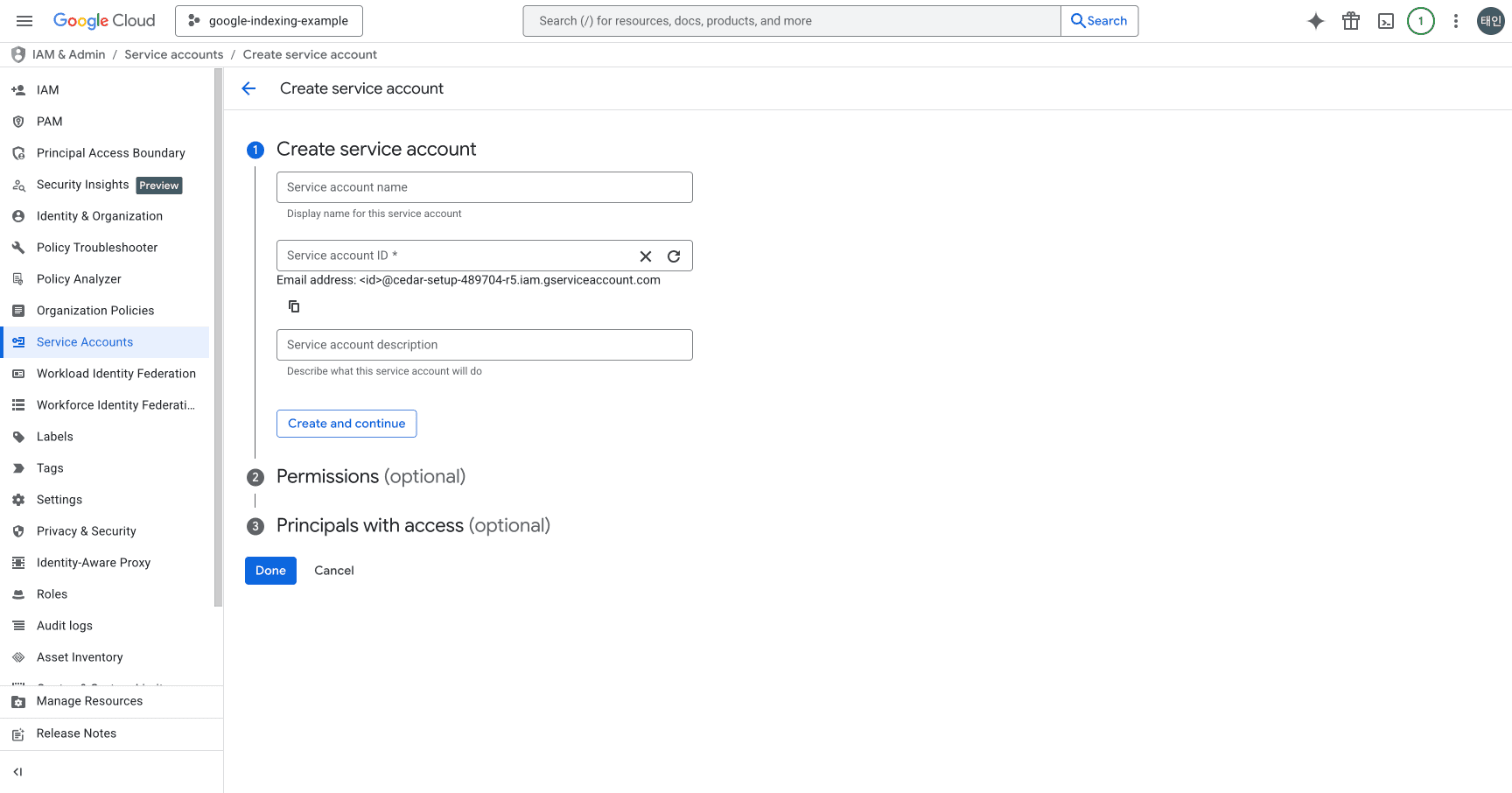Select Service Accounts in the sidebar
This screenshot has height=793, width=1512.
point(105,342)
